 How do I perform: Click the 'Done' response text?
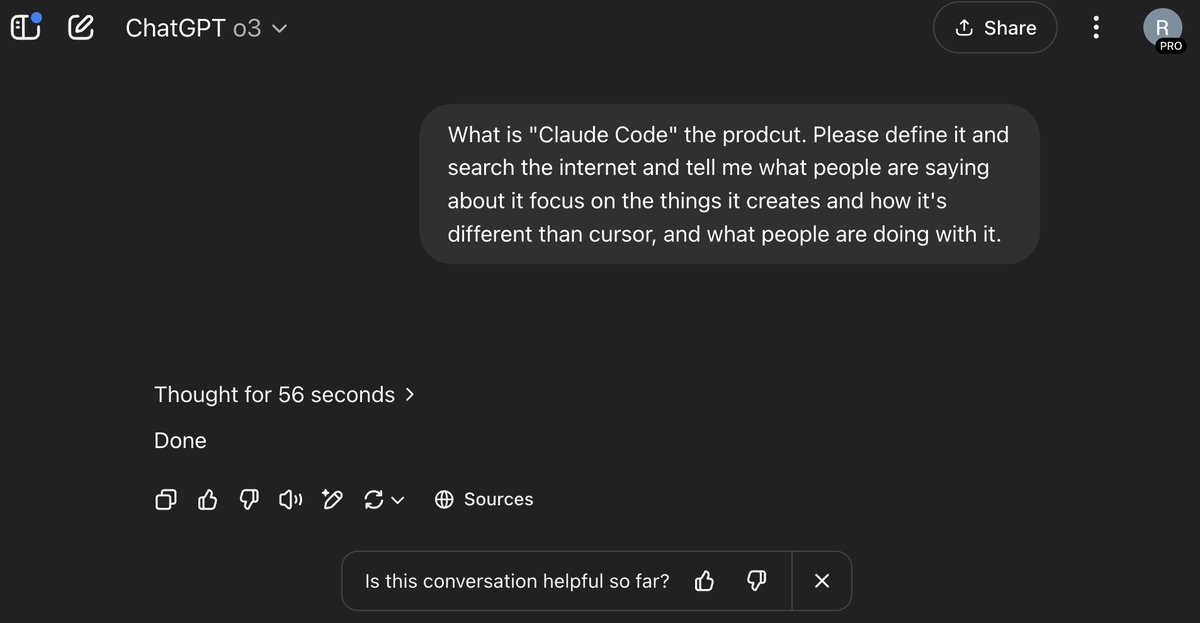pos(180,441)
